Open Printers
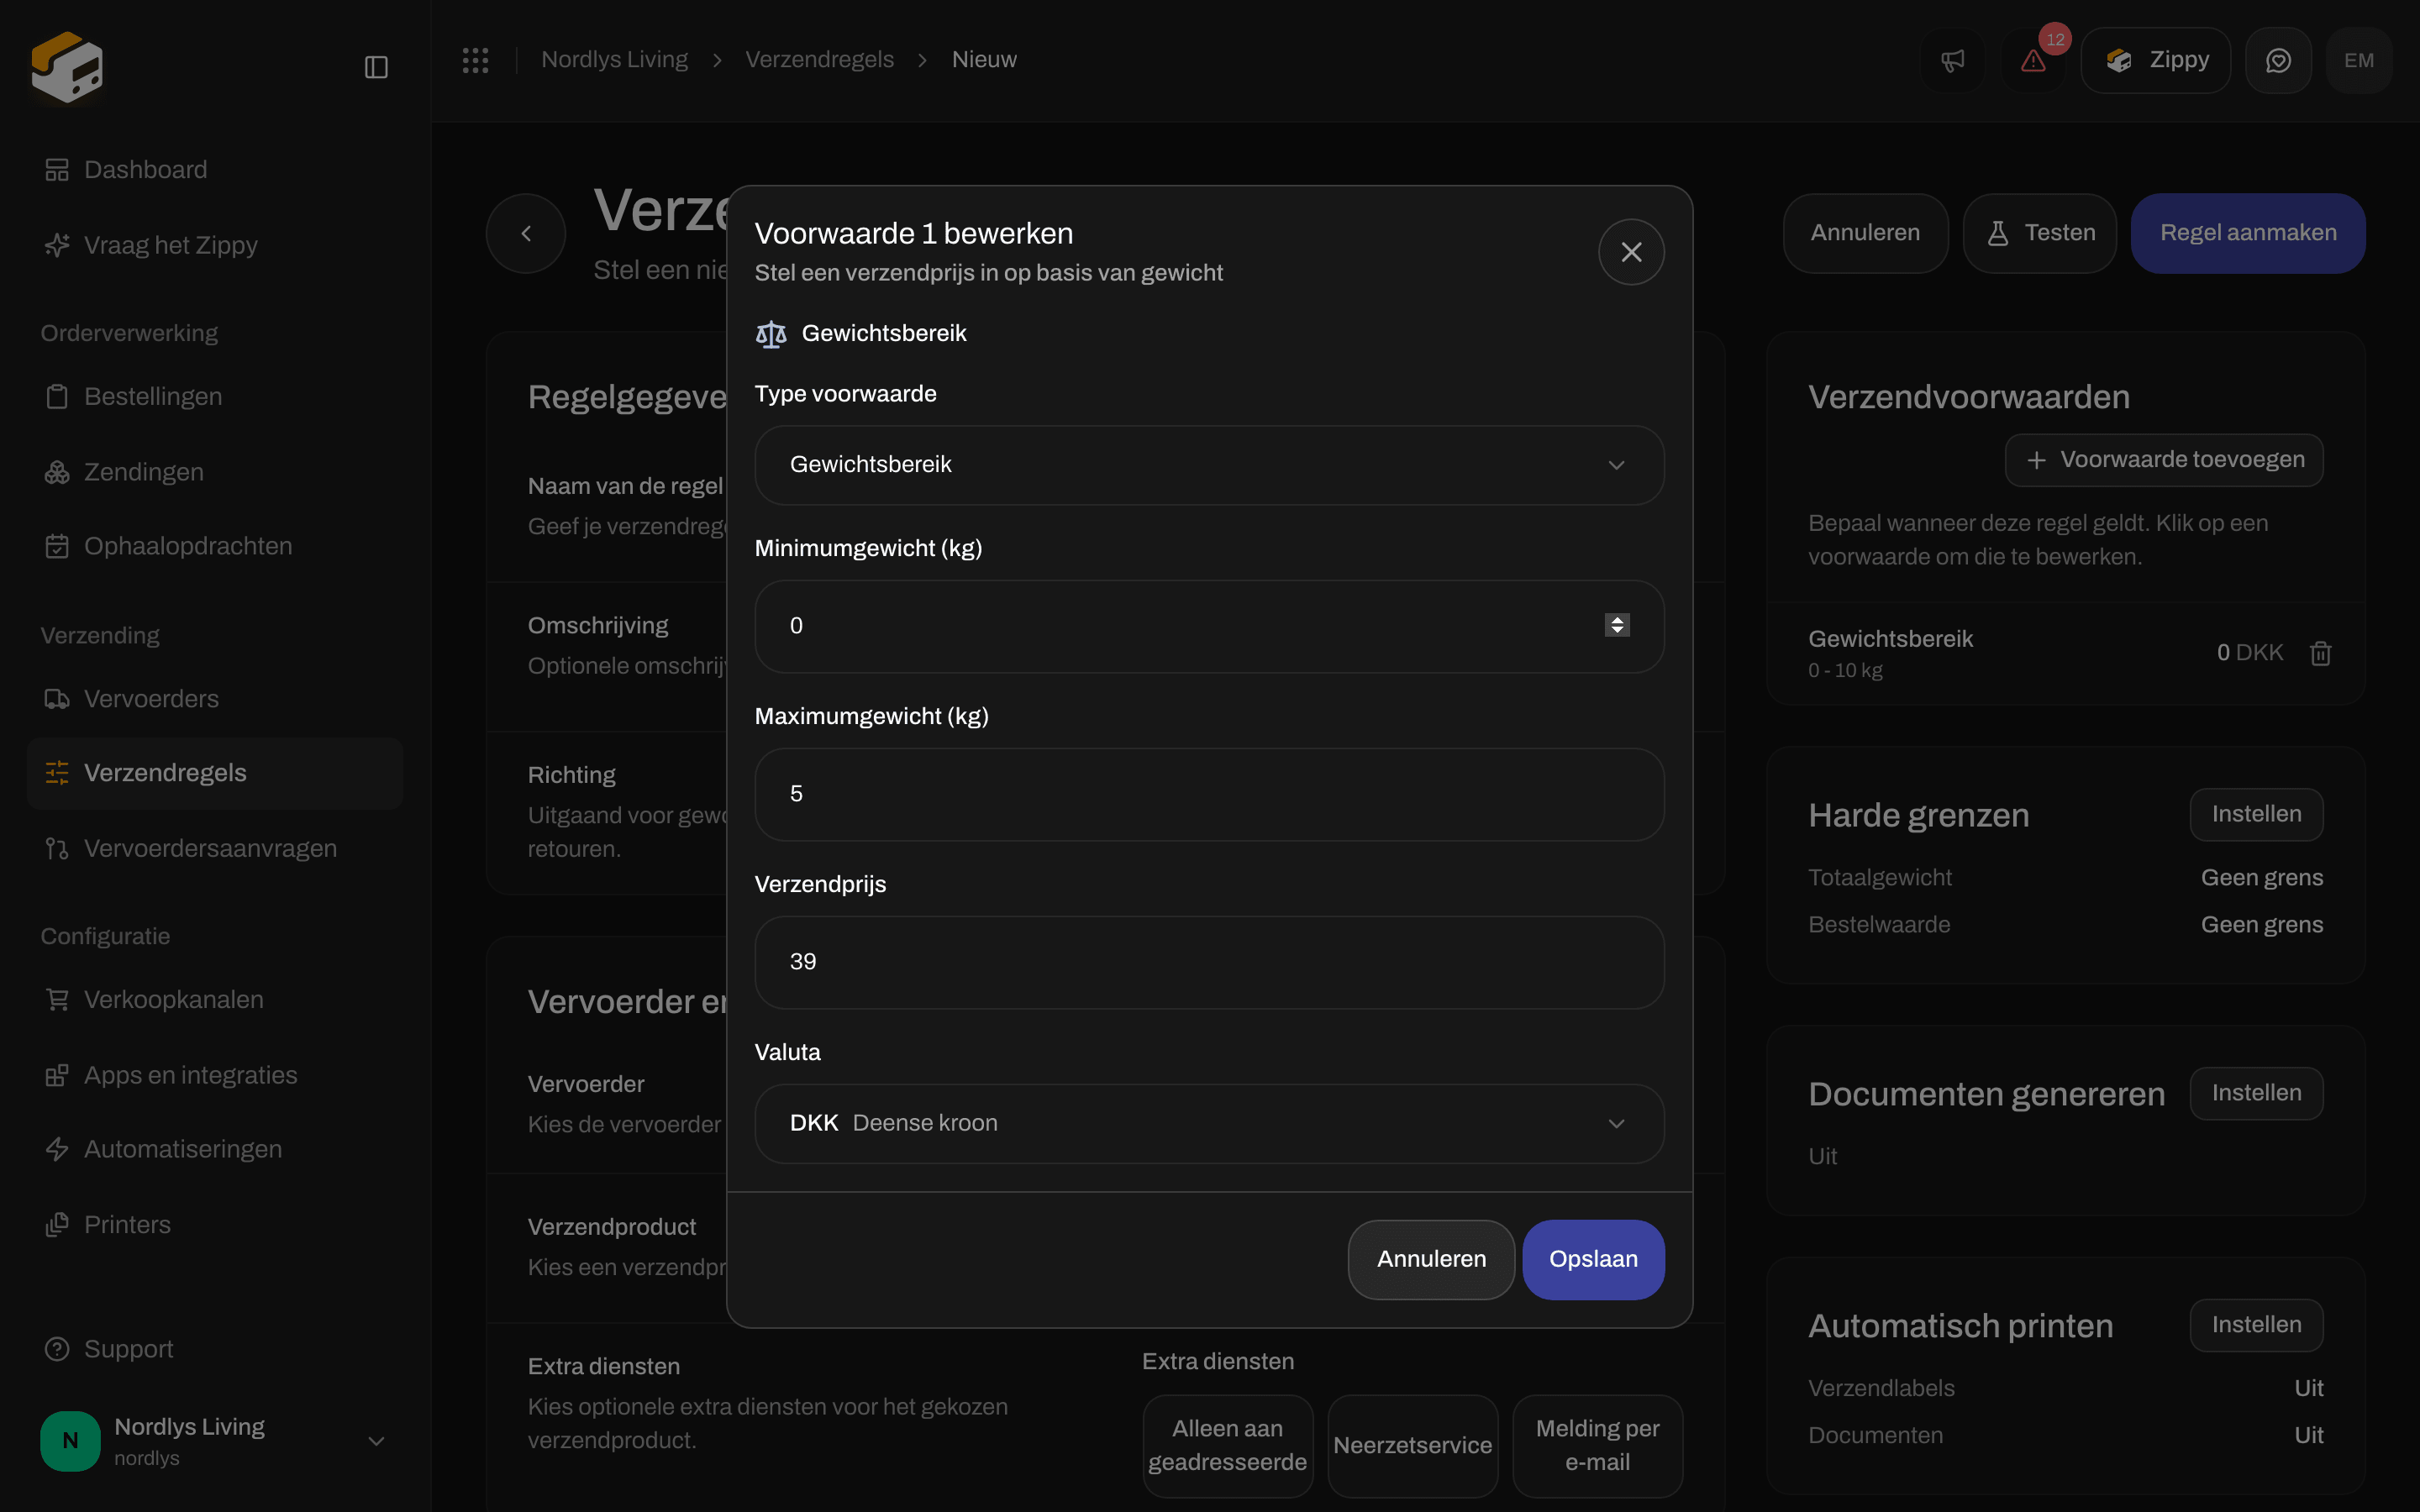Viewport: 2420px width, 1512px height. (x=215, y=1225)
